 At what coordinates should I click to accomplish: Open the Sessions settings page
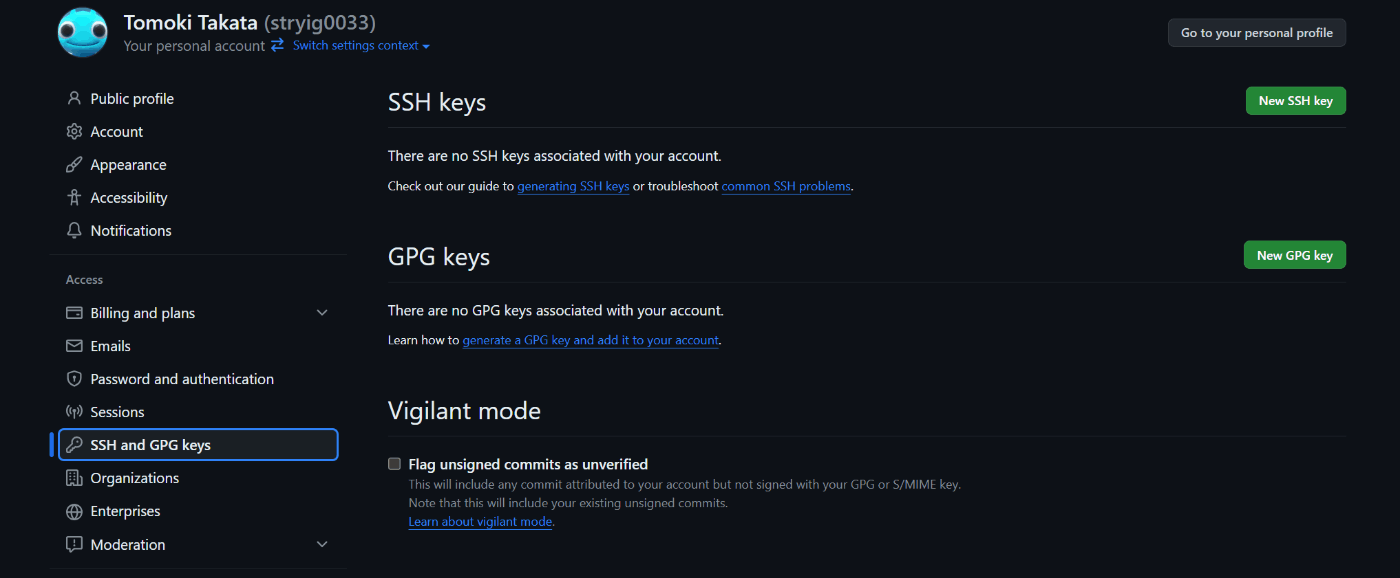coord(117,412)
